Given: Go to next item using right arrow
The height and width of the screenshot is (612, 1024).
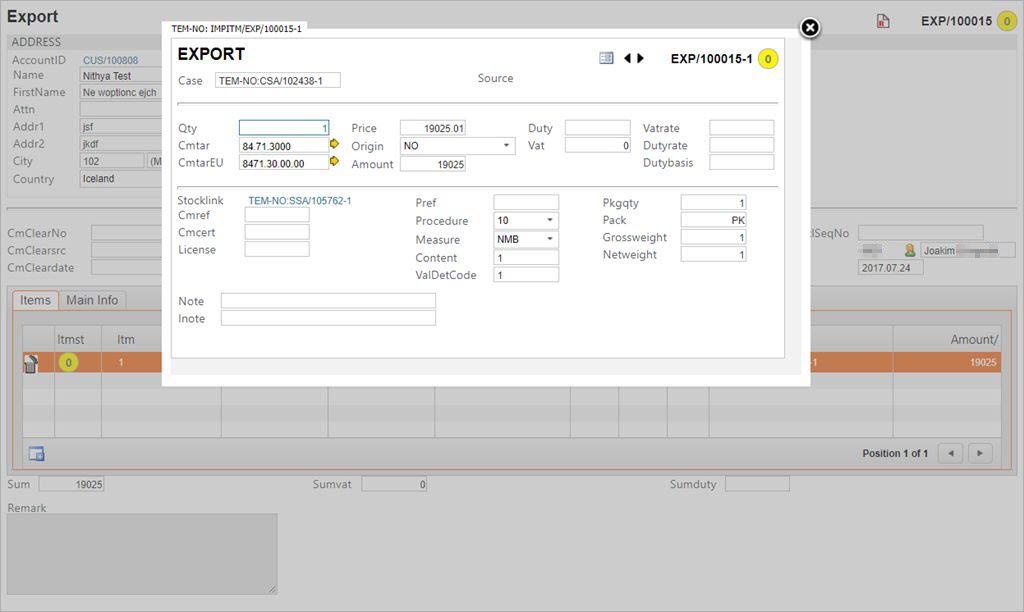Looking at the screenshot, I should point(641,59).
